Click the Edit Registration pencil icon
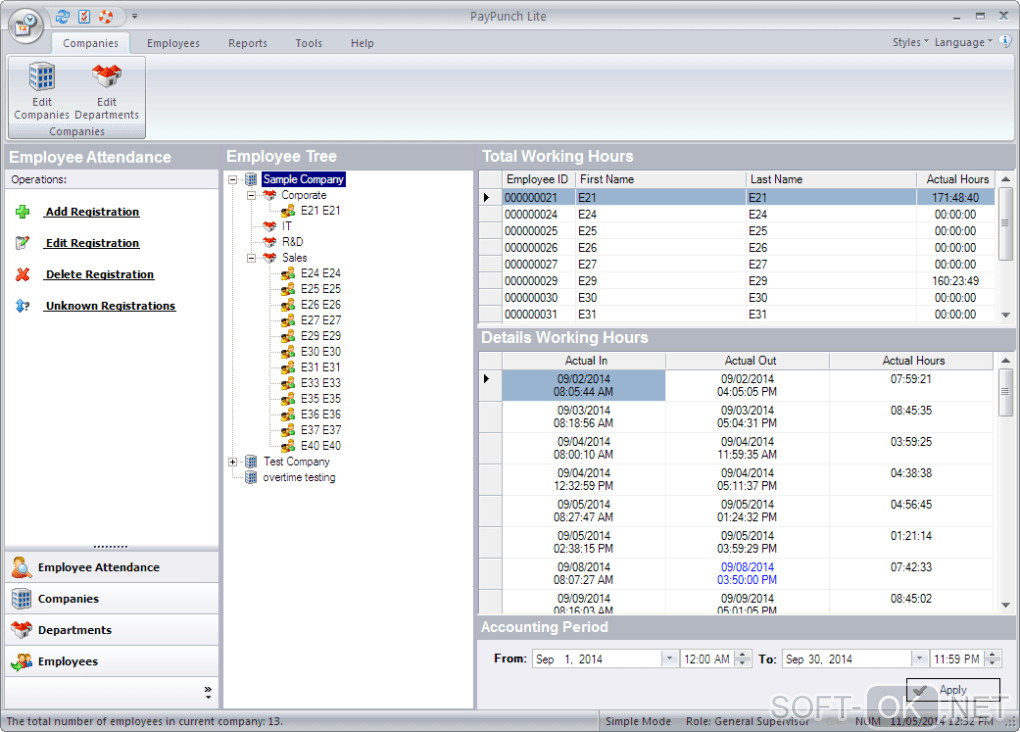The image size is (1020, 732). click(x=23, y=243)
